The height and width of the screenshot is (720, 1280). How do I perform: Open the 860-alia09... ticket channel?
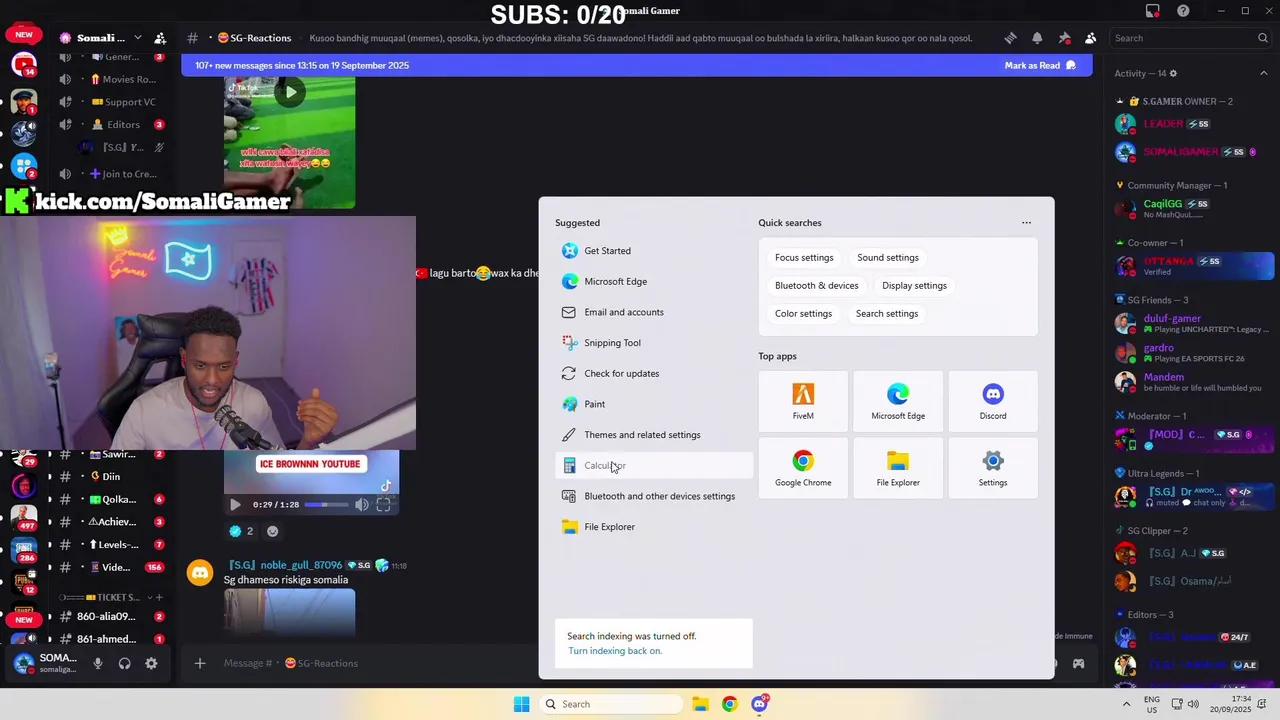point(110,616)
